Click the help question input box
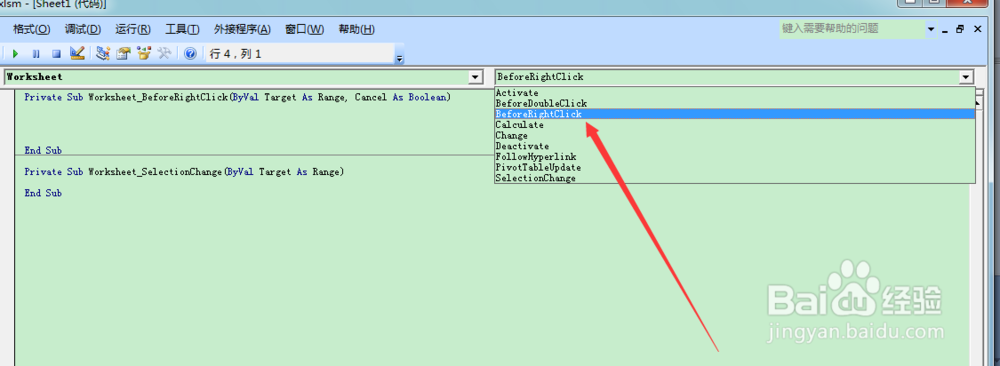This screenshot has height=366, width=1000. tap(852, 29)
